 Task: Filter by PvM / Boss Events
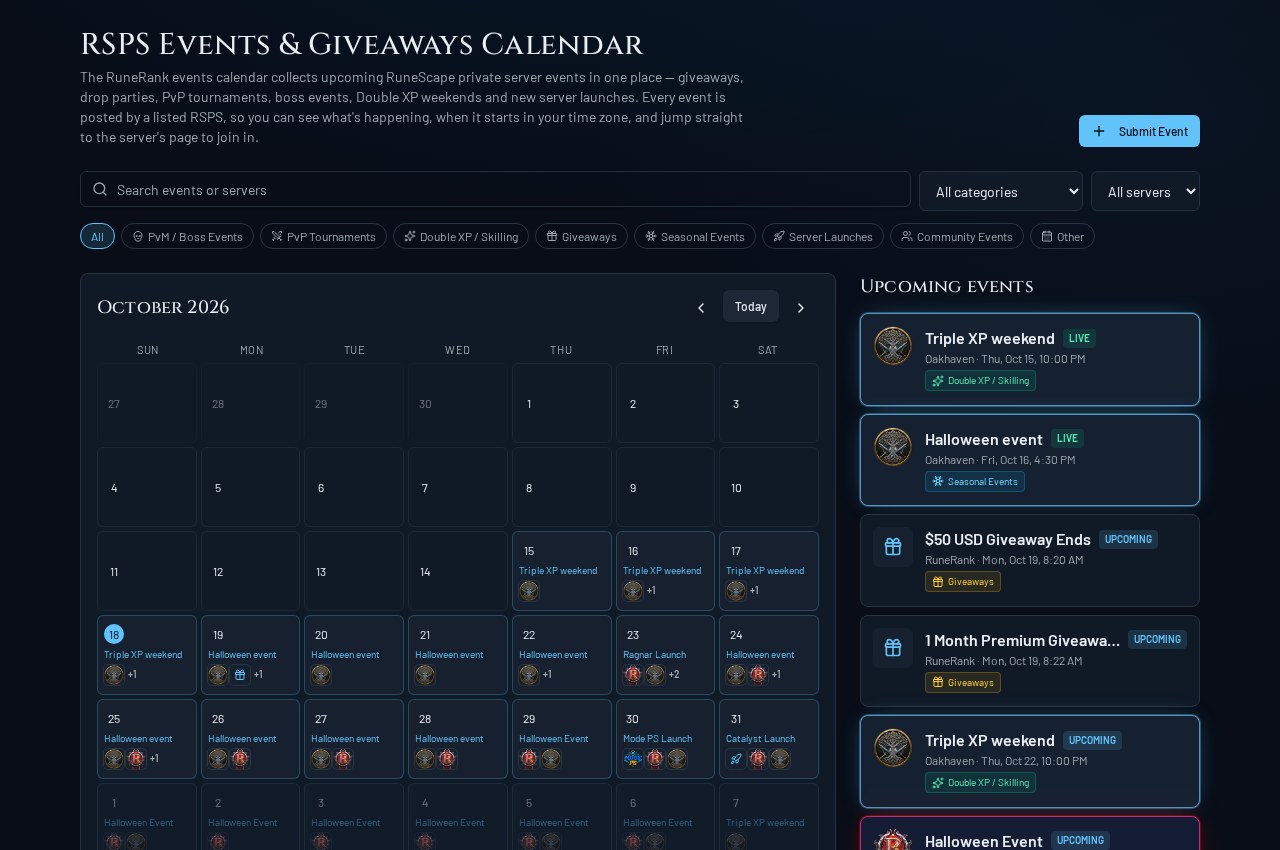pyautogui.click(x=187, y=236)
